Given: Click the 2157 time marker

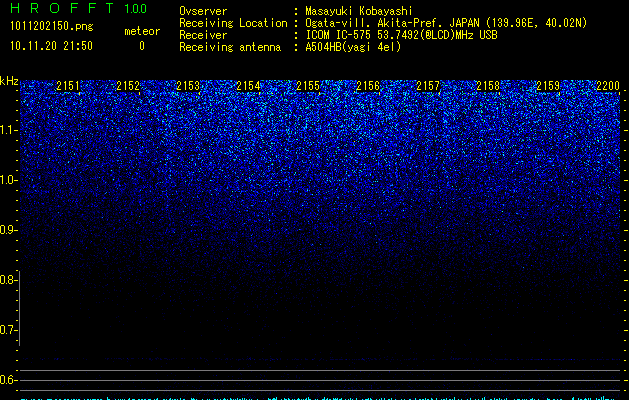Looking at the screenshot, I should click(x=428, y=86).
